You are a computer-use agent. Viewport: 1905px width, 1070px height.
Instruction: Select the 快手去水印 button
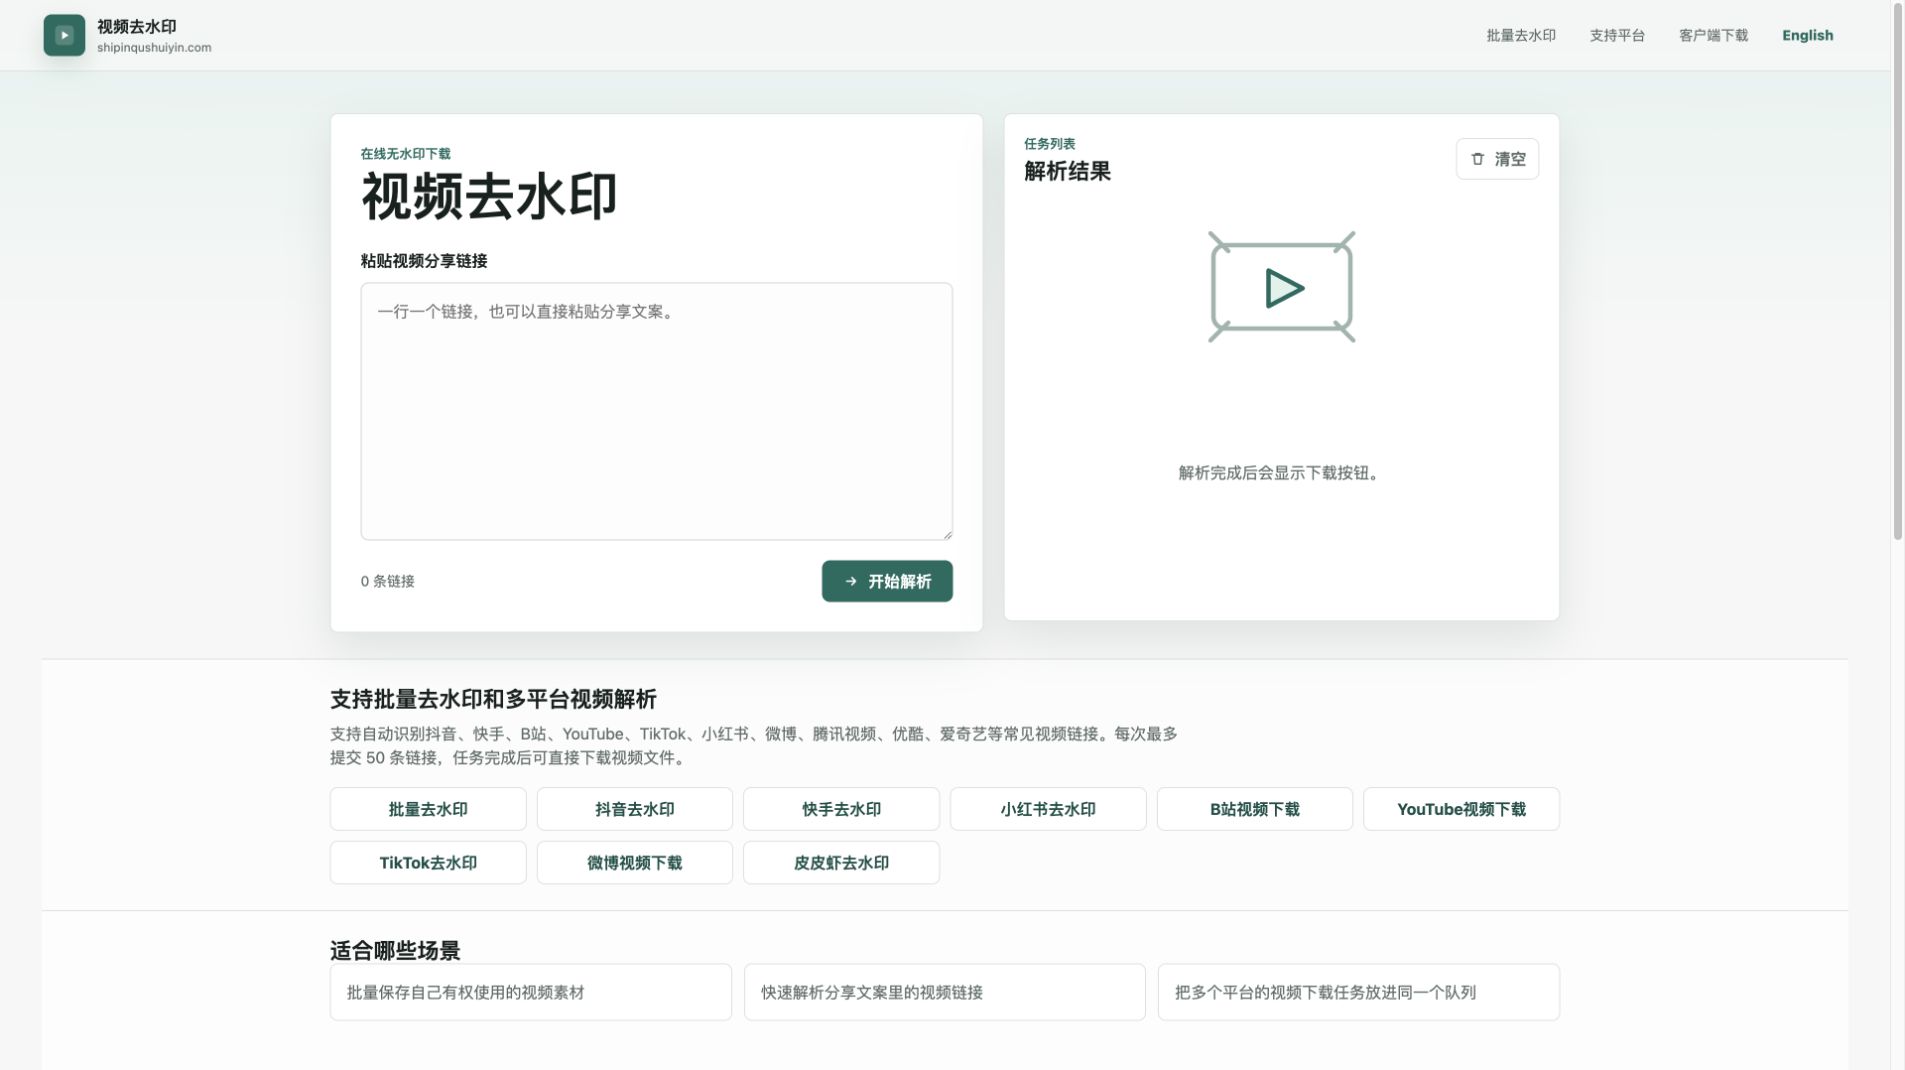841,809
